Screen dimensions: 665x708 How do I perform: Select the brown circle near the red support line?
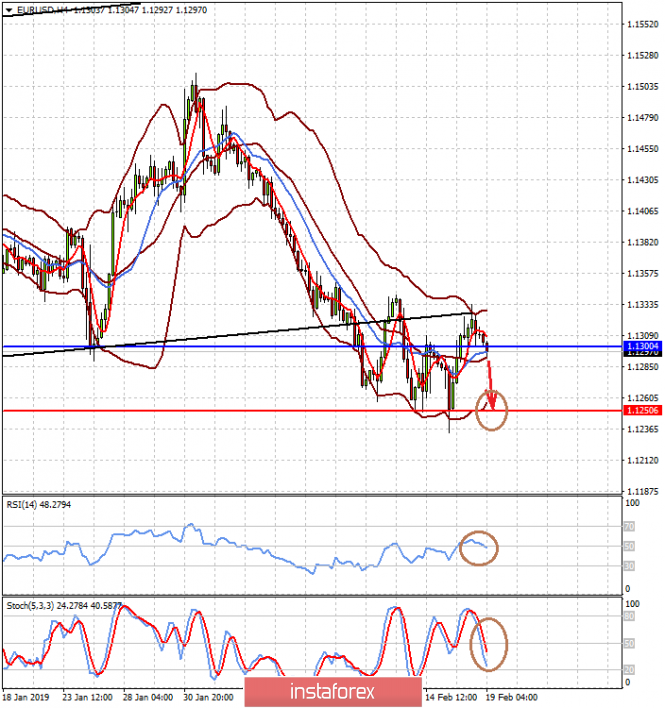(x=492, y=410)
